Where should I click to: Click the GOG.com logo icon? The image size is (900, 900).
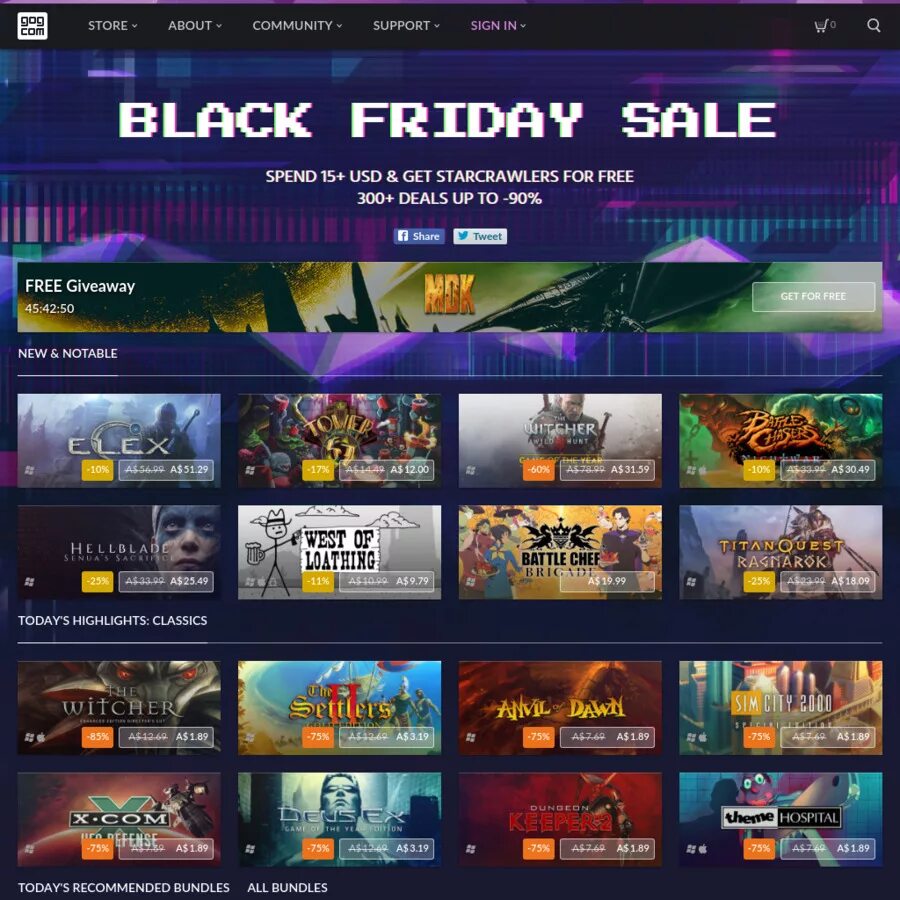(x=32, y=26)
